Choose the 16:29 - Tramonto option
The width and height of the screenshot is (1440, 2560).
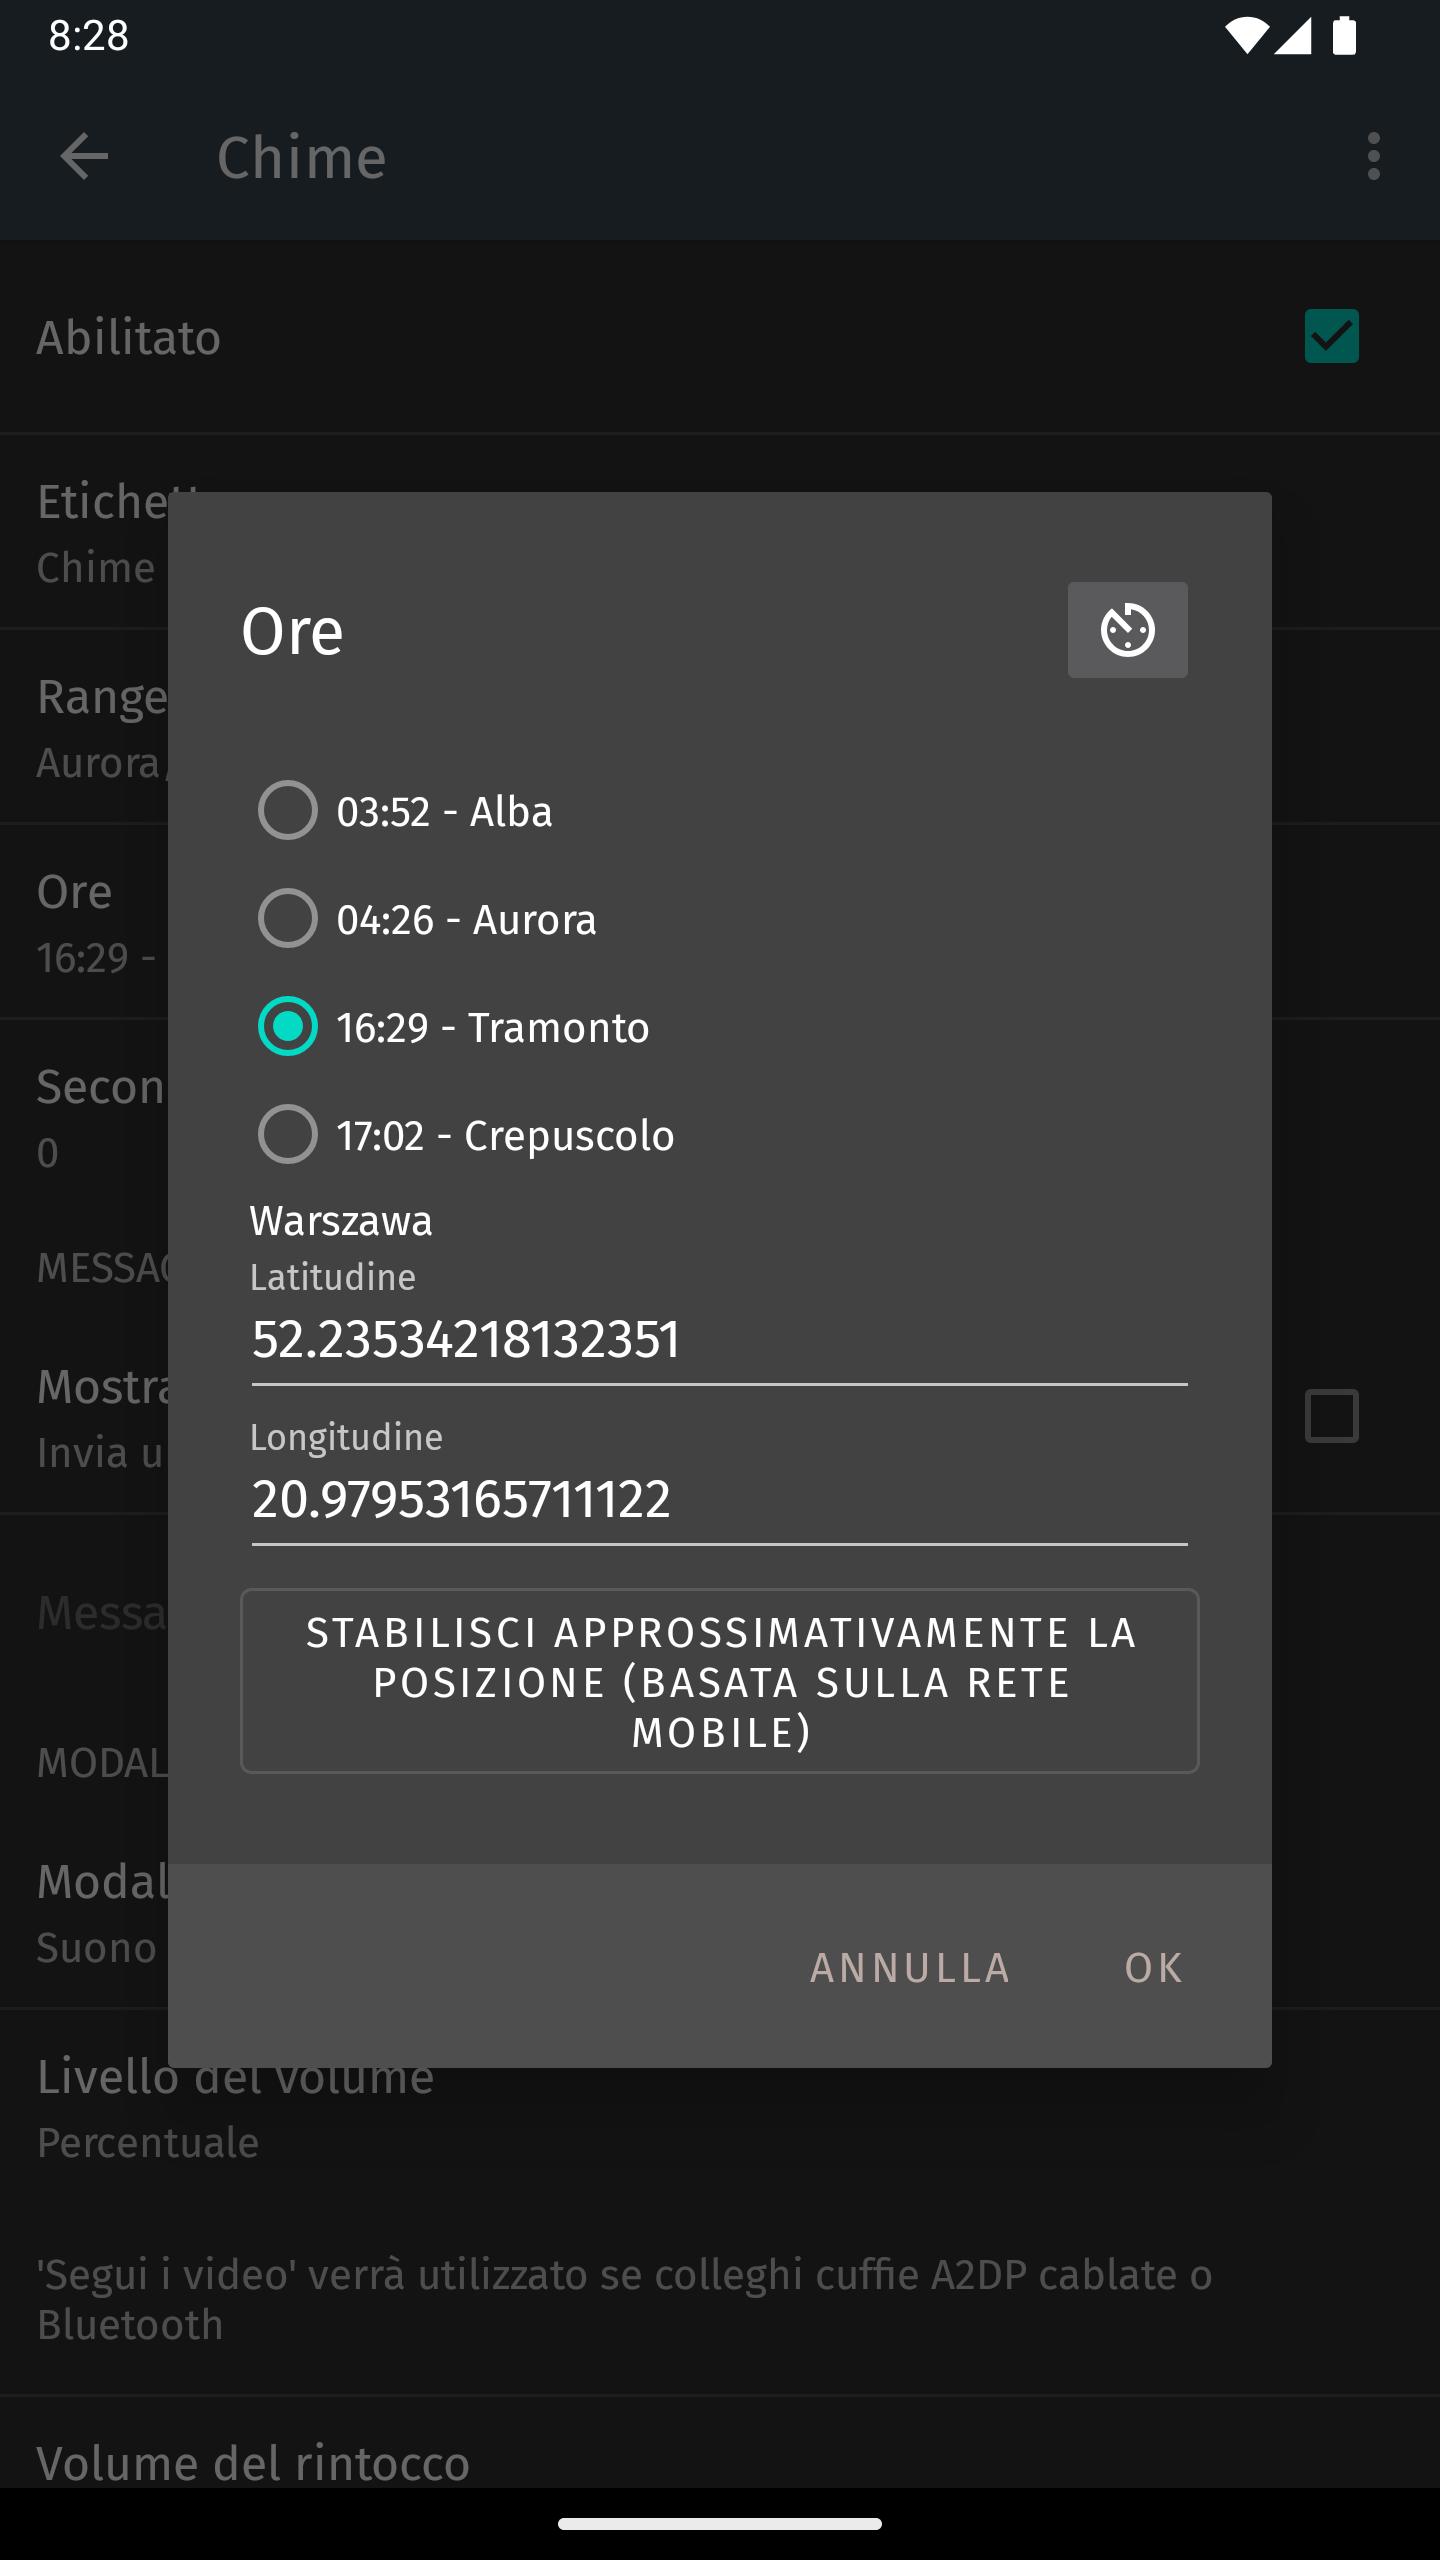tap(454, 1026)
